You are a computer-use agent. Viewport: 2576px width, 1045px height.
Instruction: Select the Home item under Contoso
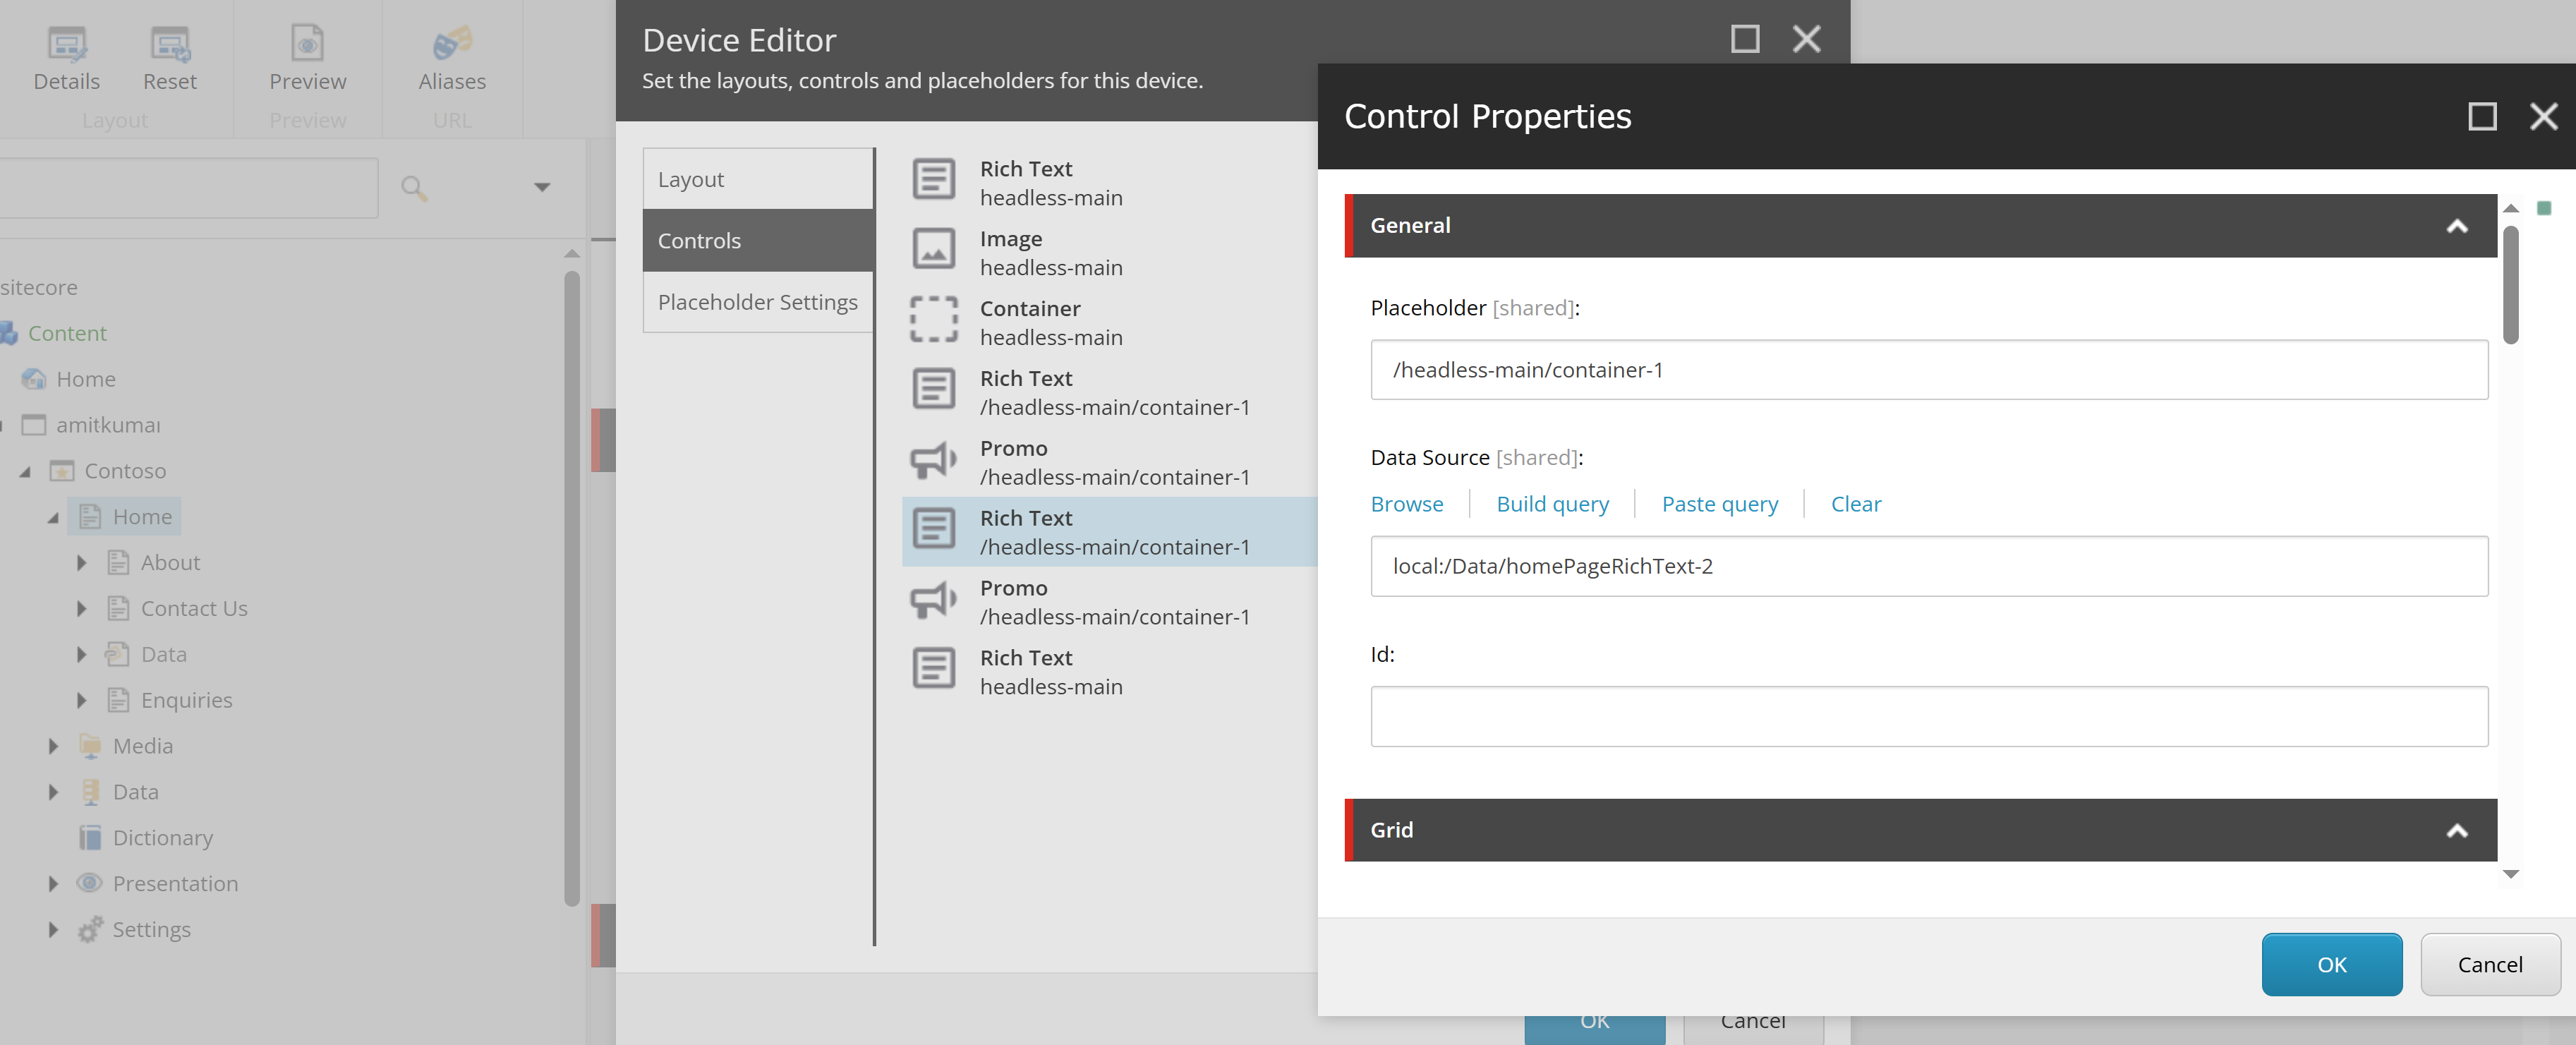click(x=126, y=517)
